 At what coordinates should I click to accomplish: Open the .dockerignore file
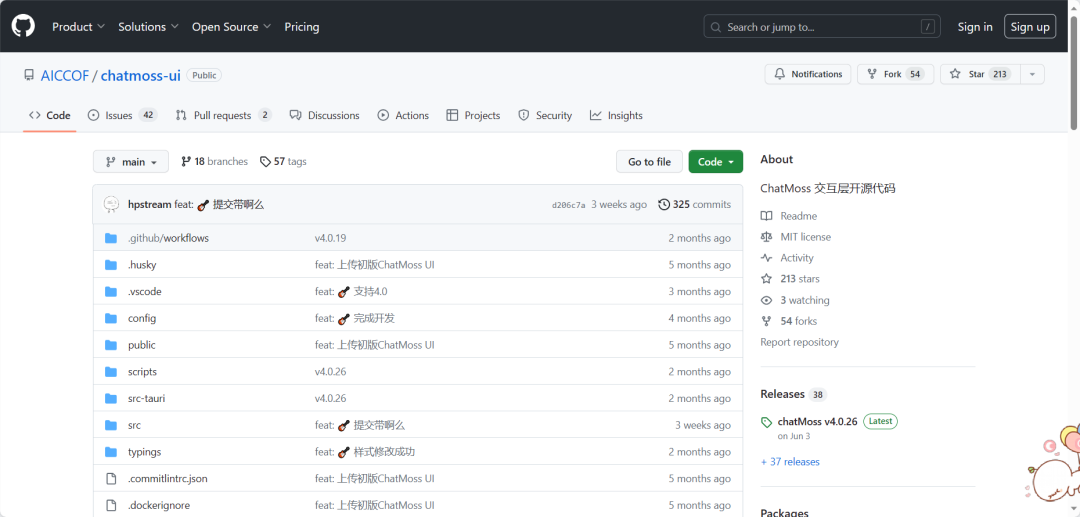point(159,505)
